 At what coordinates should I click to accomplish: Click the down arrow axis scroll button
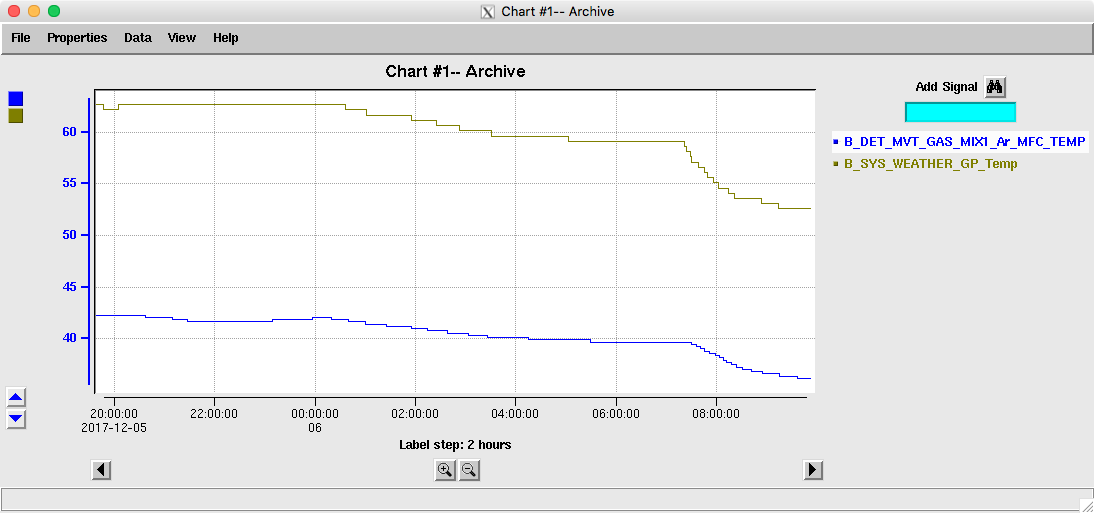pyautogui.click(x=16, y=419)
